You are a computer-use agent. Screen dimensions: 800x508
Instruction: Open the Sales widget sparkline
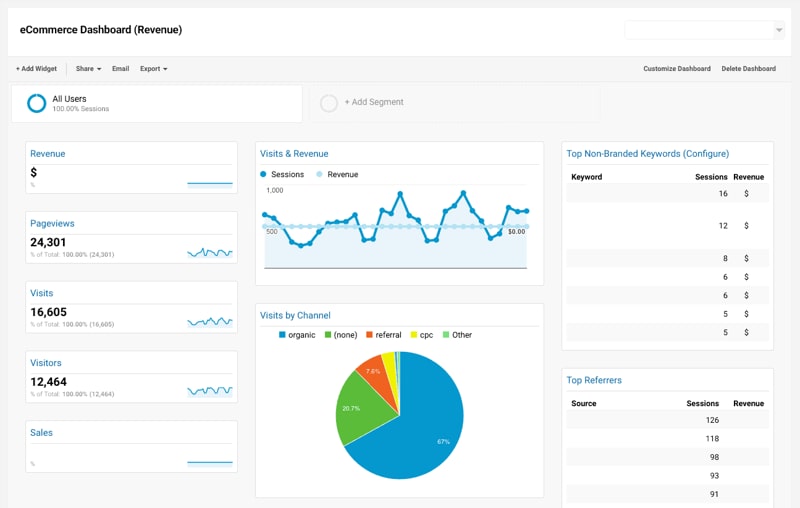pos(210,463)
